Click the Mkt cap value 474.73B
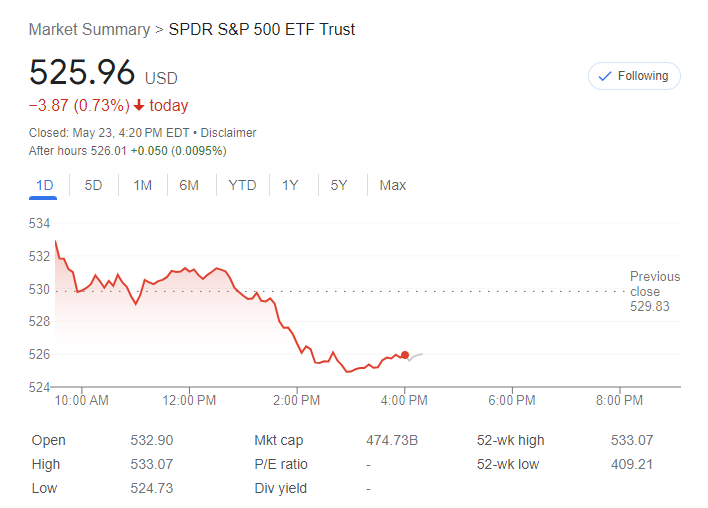Viewport: 708px width, 508px height. 392,440
